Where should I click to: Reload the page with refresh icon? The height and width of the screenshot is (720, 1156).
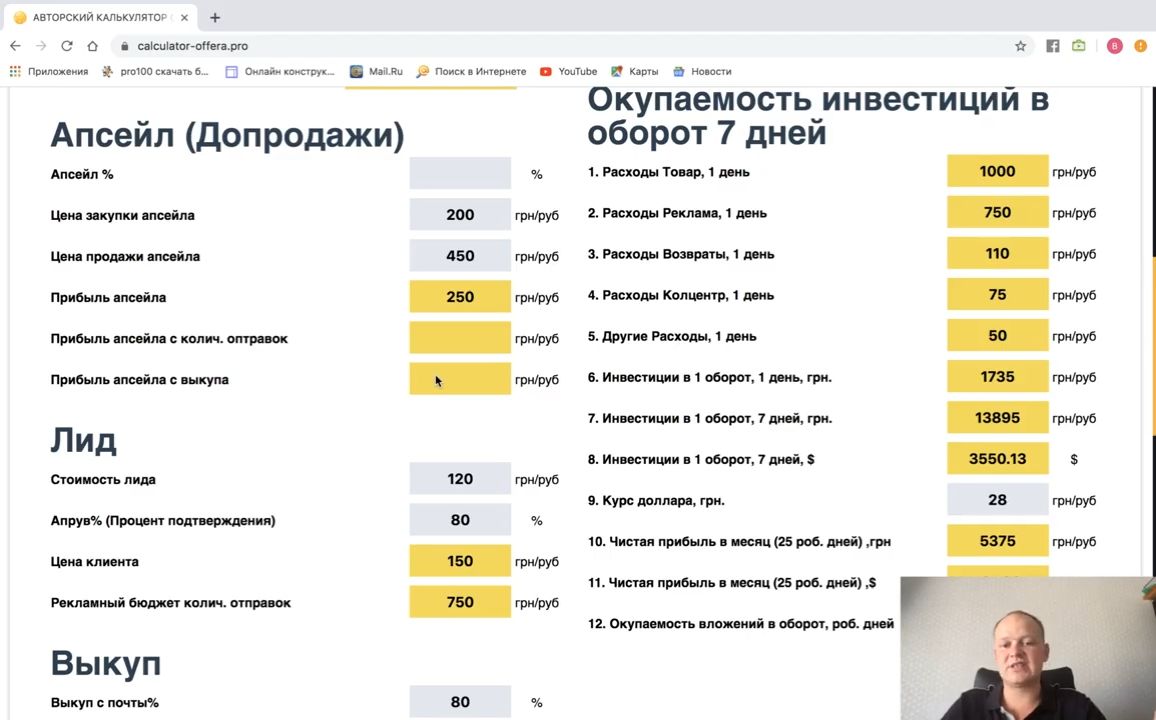67,46
